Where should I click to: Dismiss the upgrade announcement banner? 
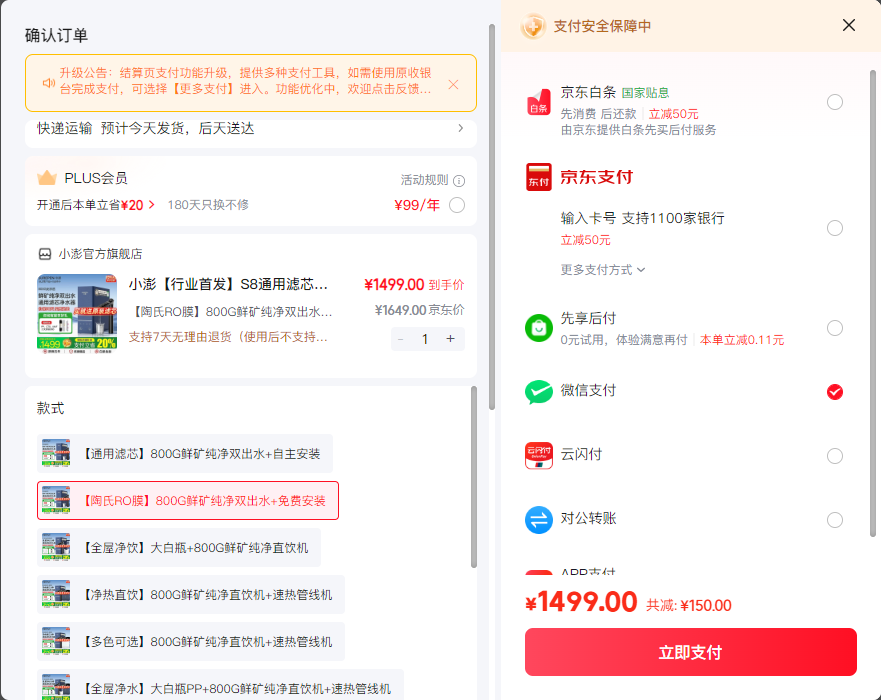click(453, 84)
